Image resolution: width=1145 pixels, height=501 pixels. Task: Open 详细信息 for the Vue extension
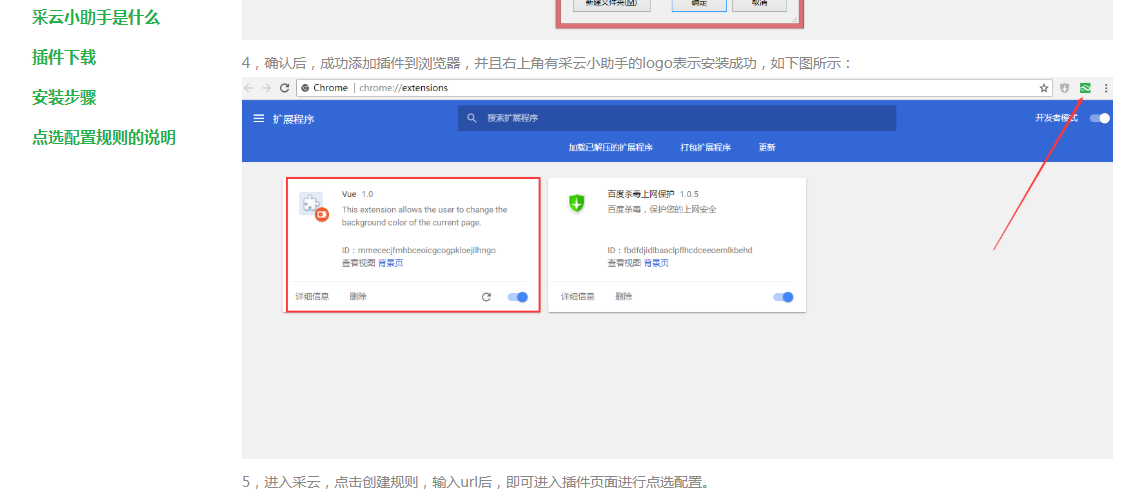(x=312, y=297)
